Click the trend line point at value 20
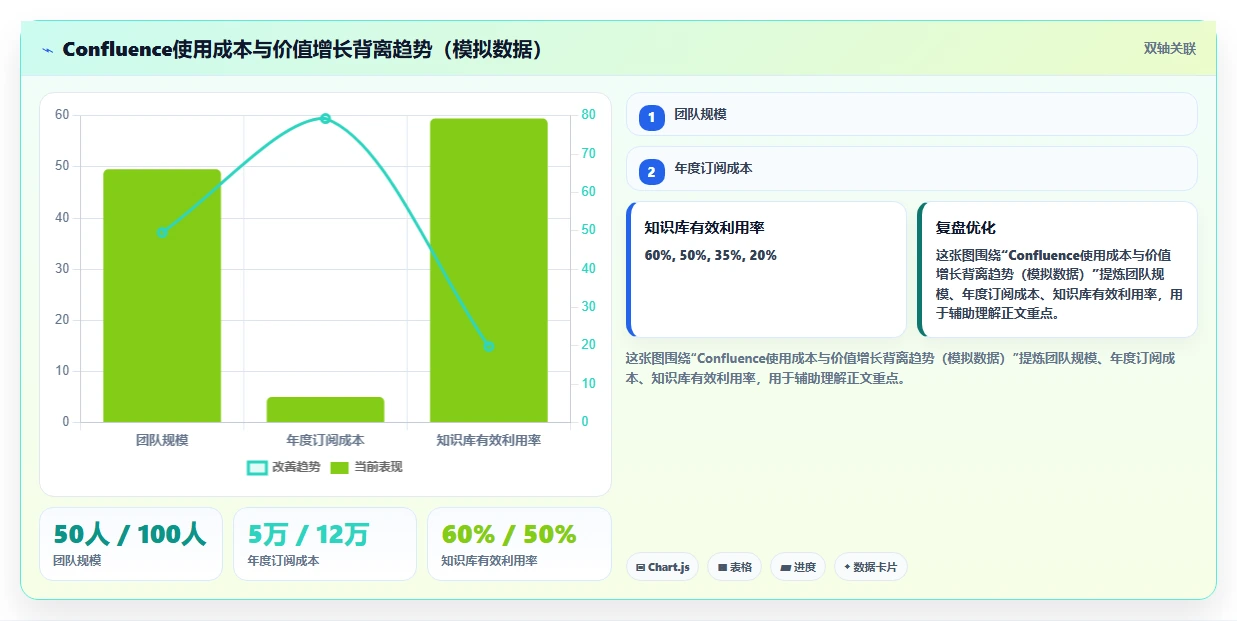The width and height of the screenshot is (1237, 621). [x=489, y=346]
